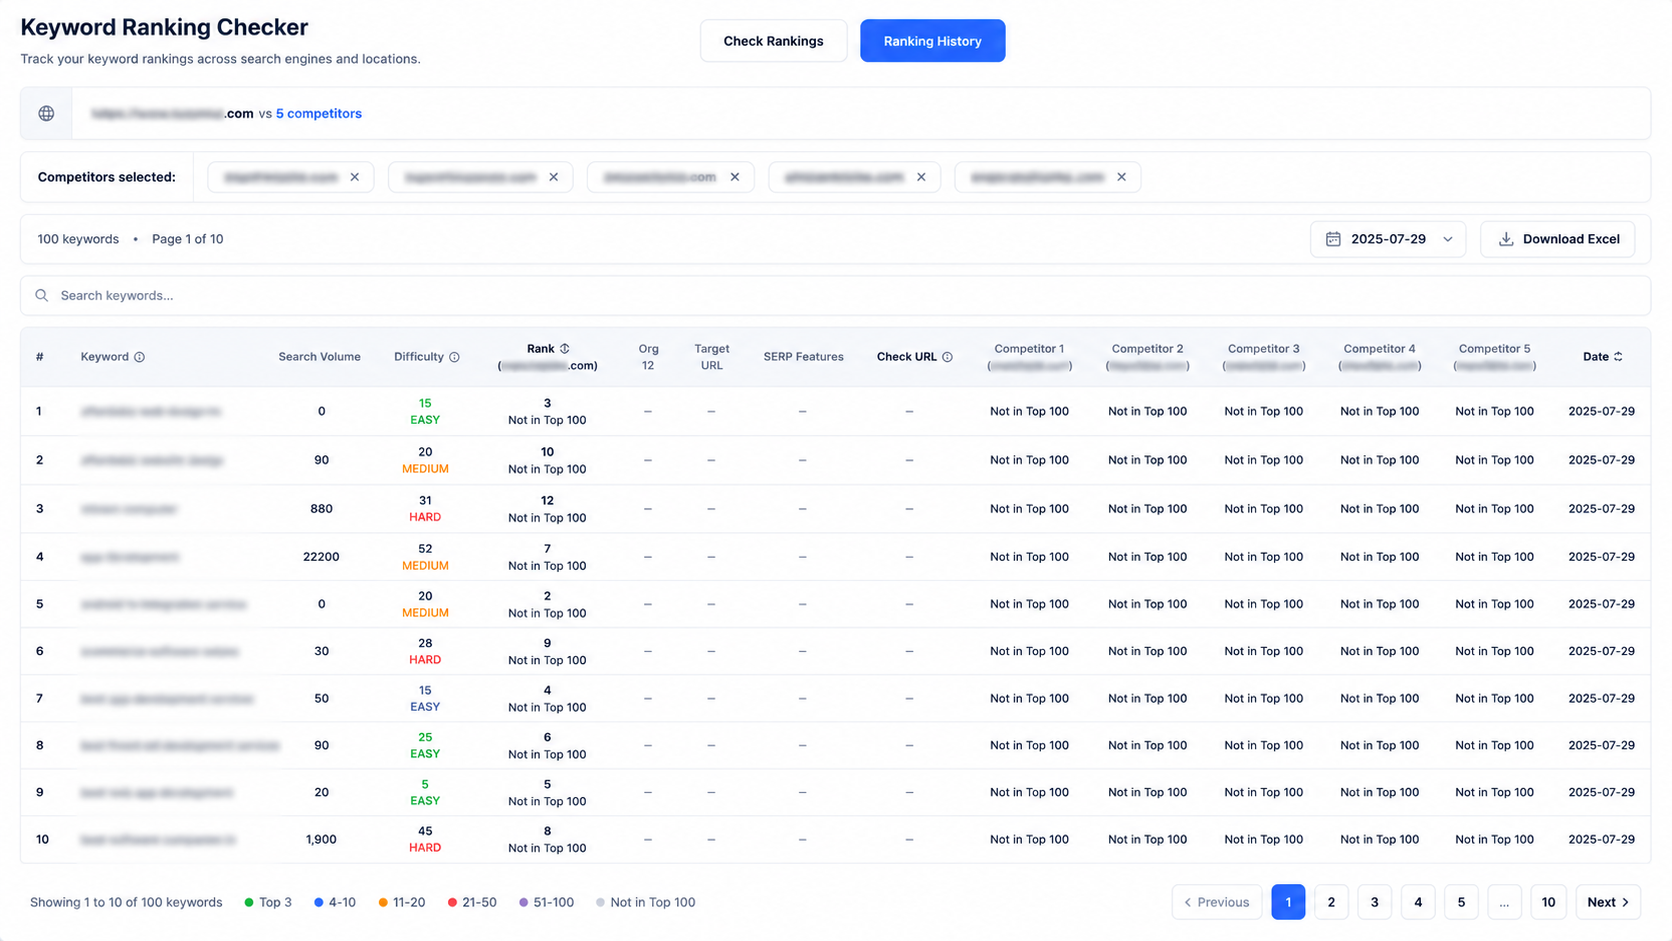Screen dimensions: 1672x941
Task: Click the green Top 3 legend dot
Action: pos(249,903)
